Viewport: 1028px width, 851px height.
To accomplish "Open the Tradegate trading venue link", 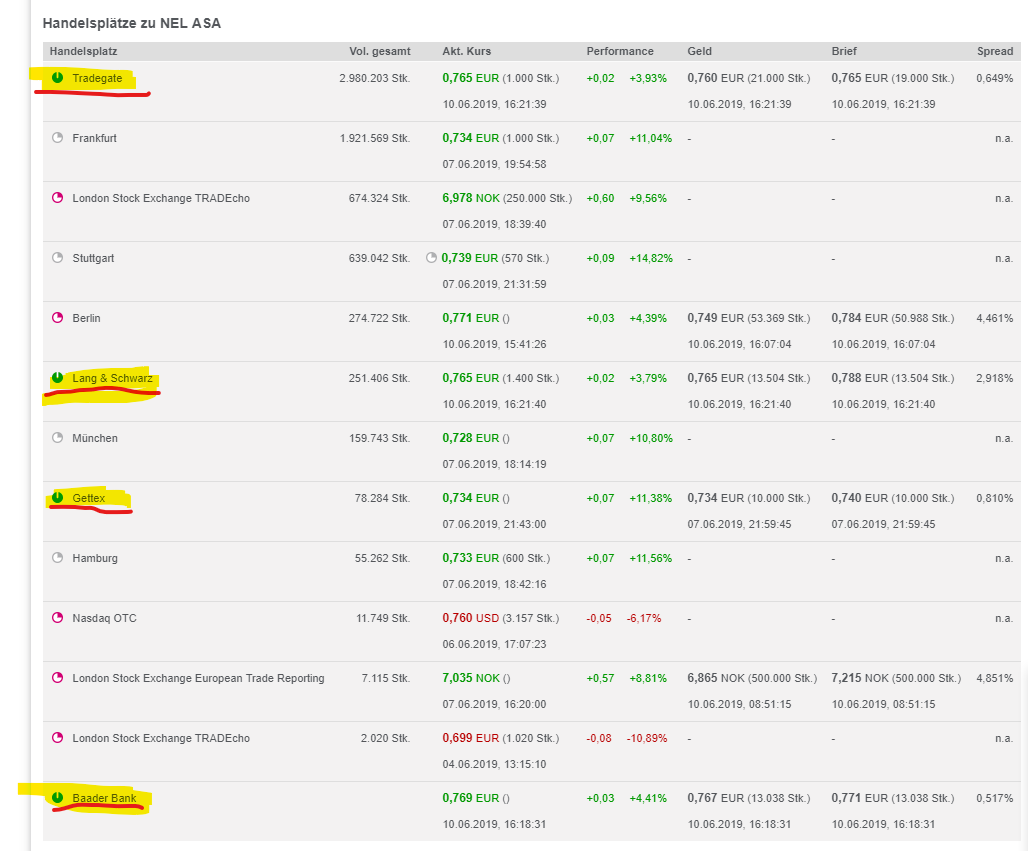I will 98,78.
